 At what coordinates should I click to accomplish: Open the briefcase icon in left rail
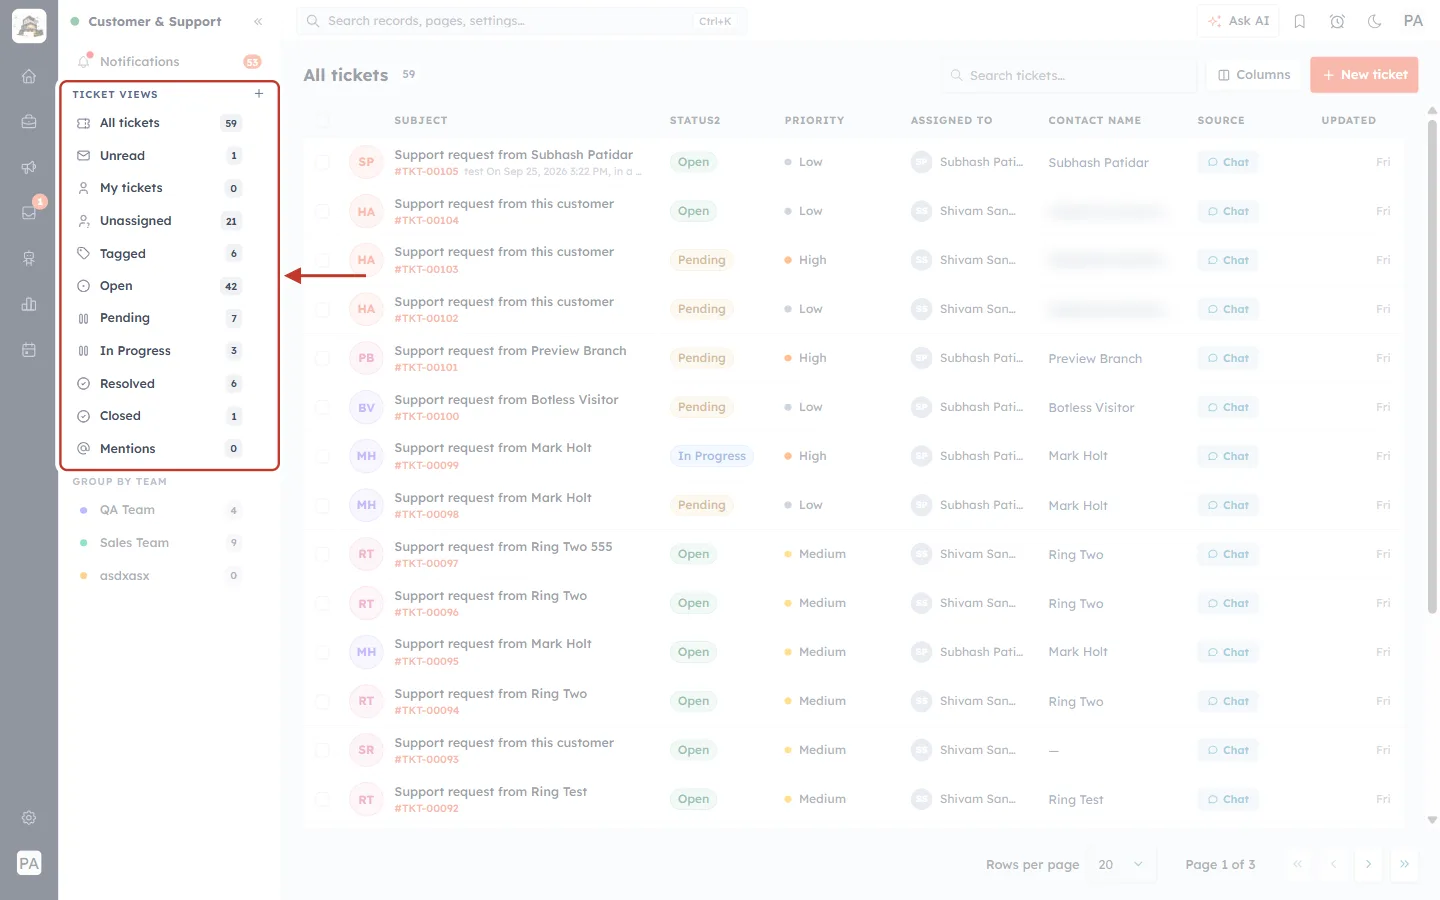point(29,121)
